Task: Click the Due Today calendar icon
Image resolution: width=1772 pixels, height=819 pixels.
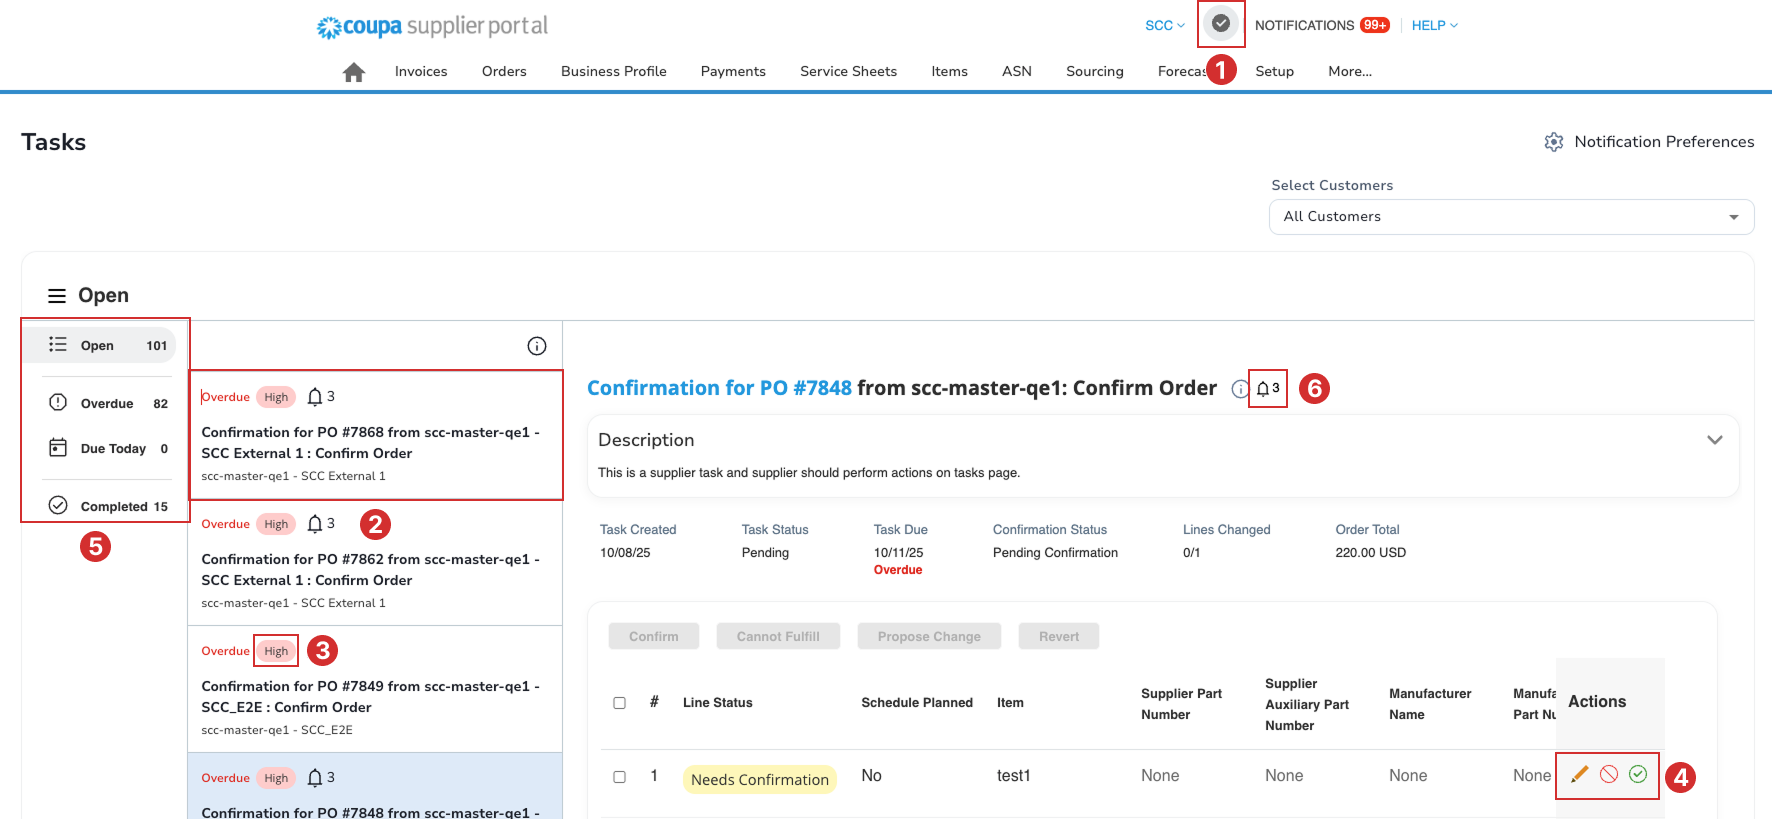Action: pyautogui.click(x=58, y=447)
